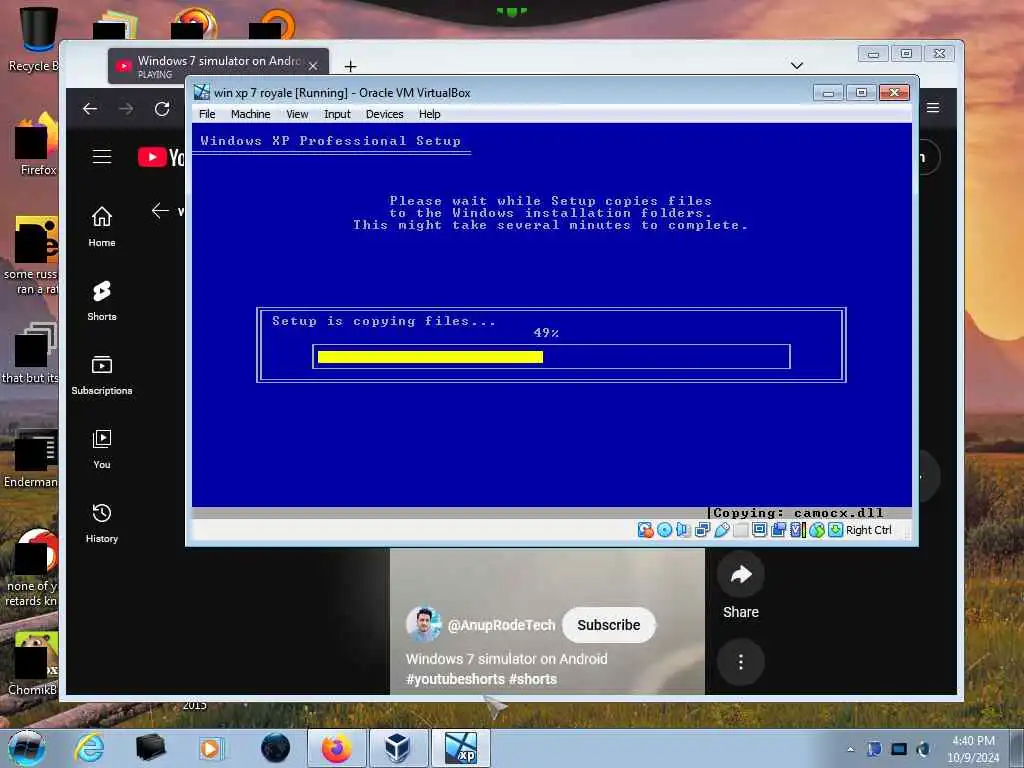Open the browser's hamburger application menu

coord(933,108)
